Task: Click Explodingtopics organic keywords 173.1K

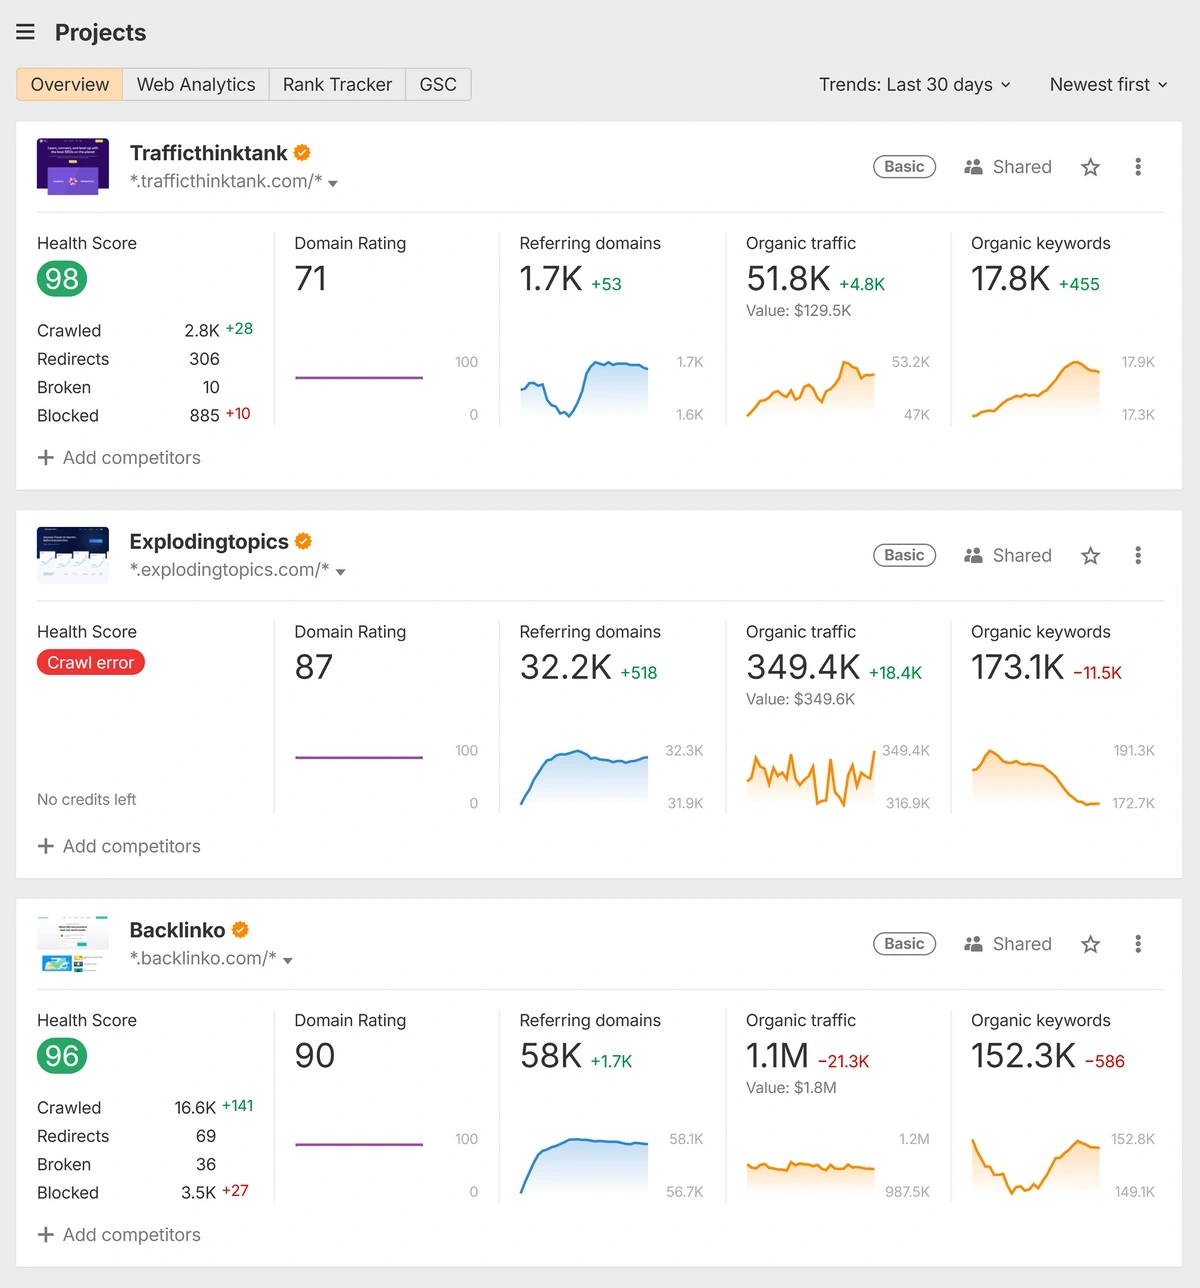Action: point(1018,667)
